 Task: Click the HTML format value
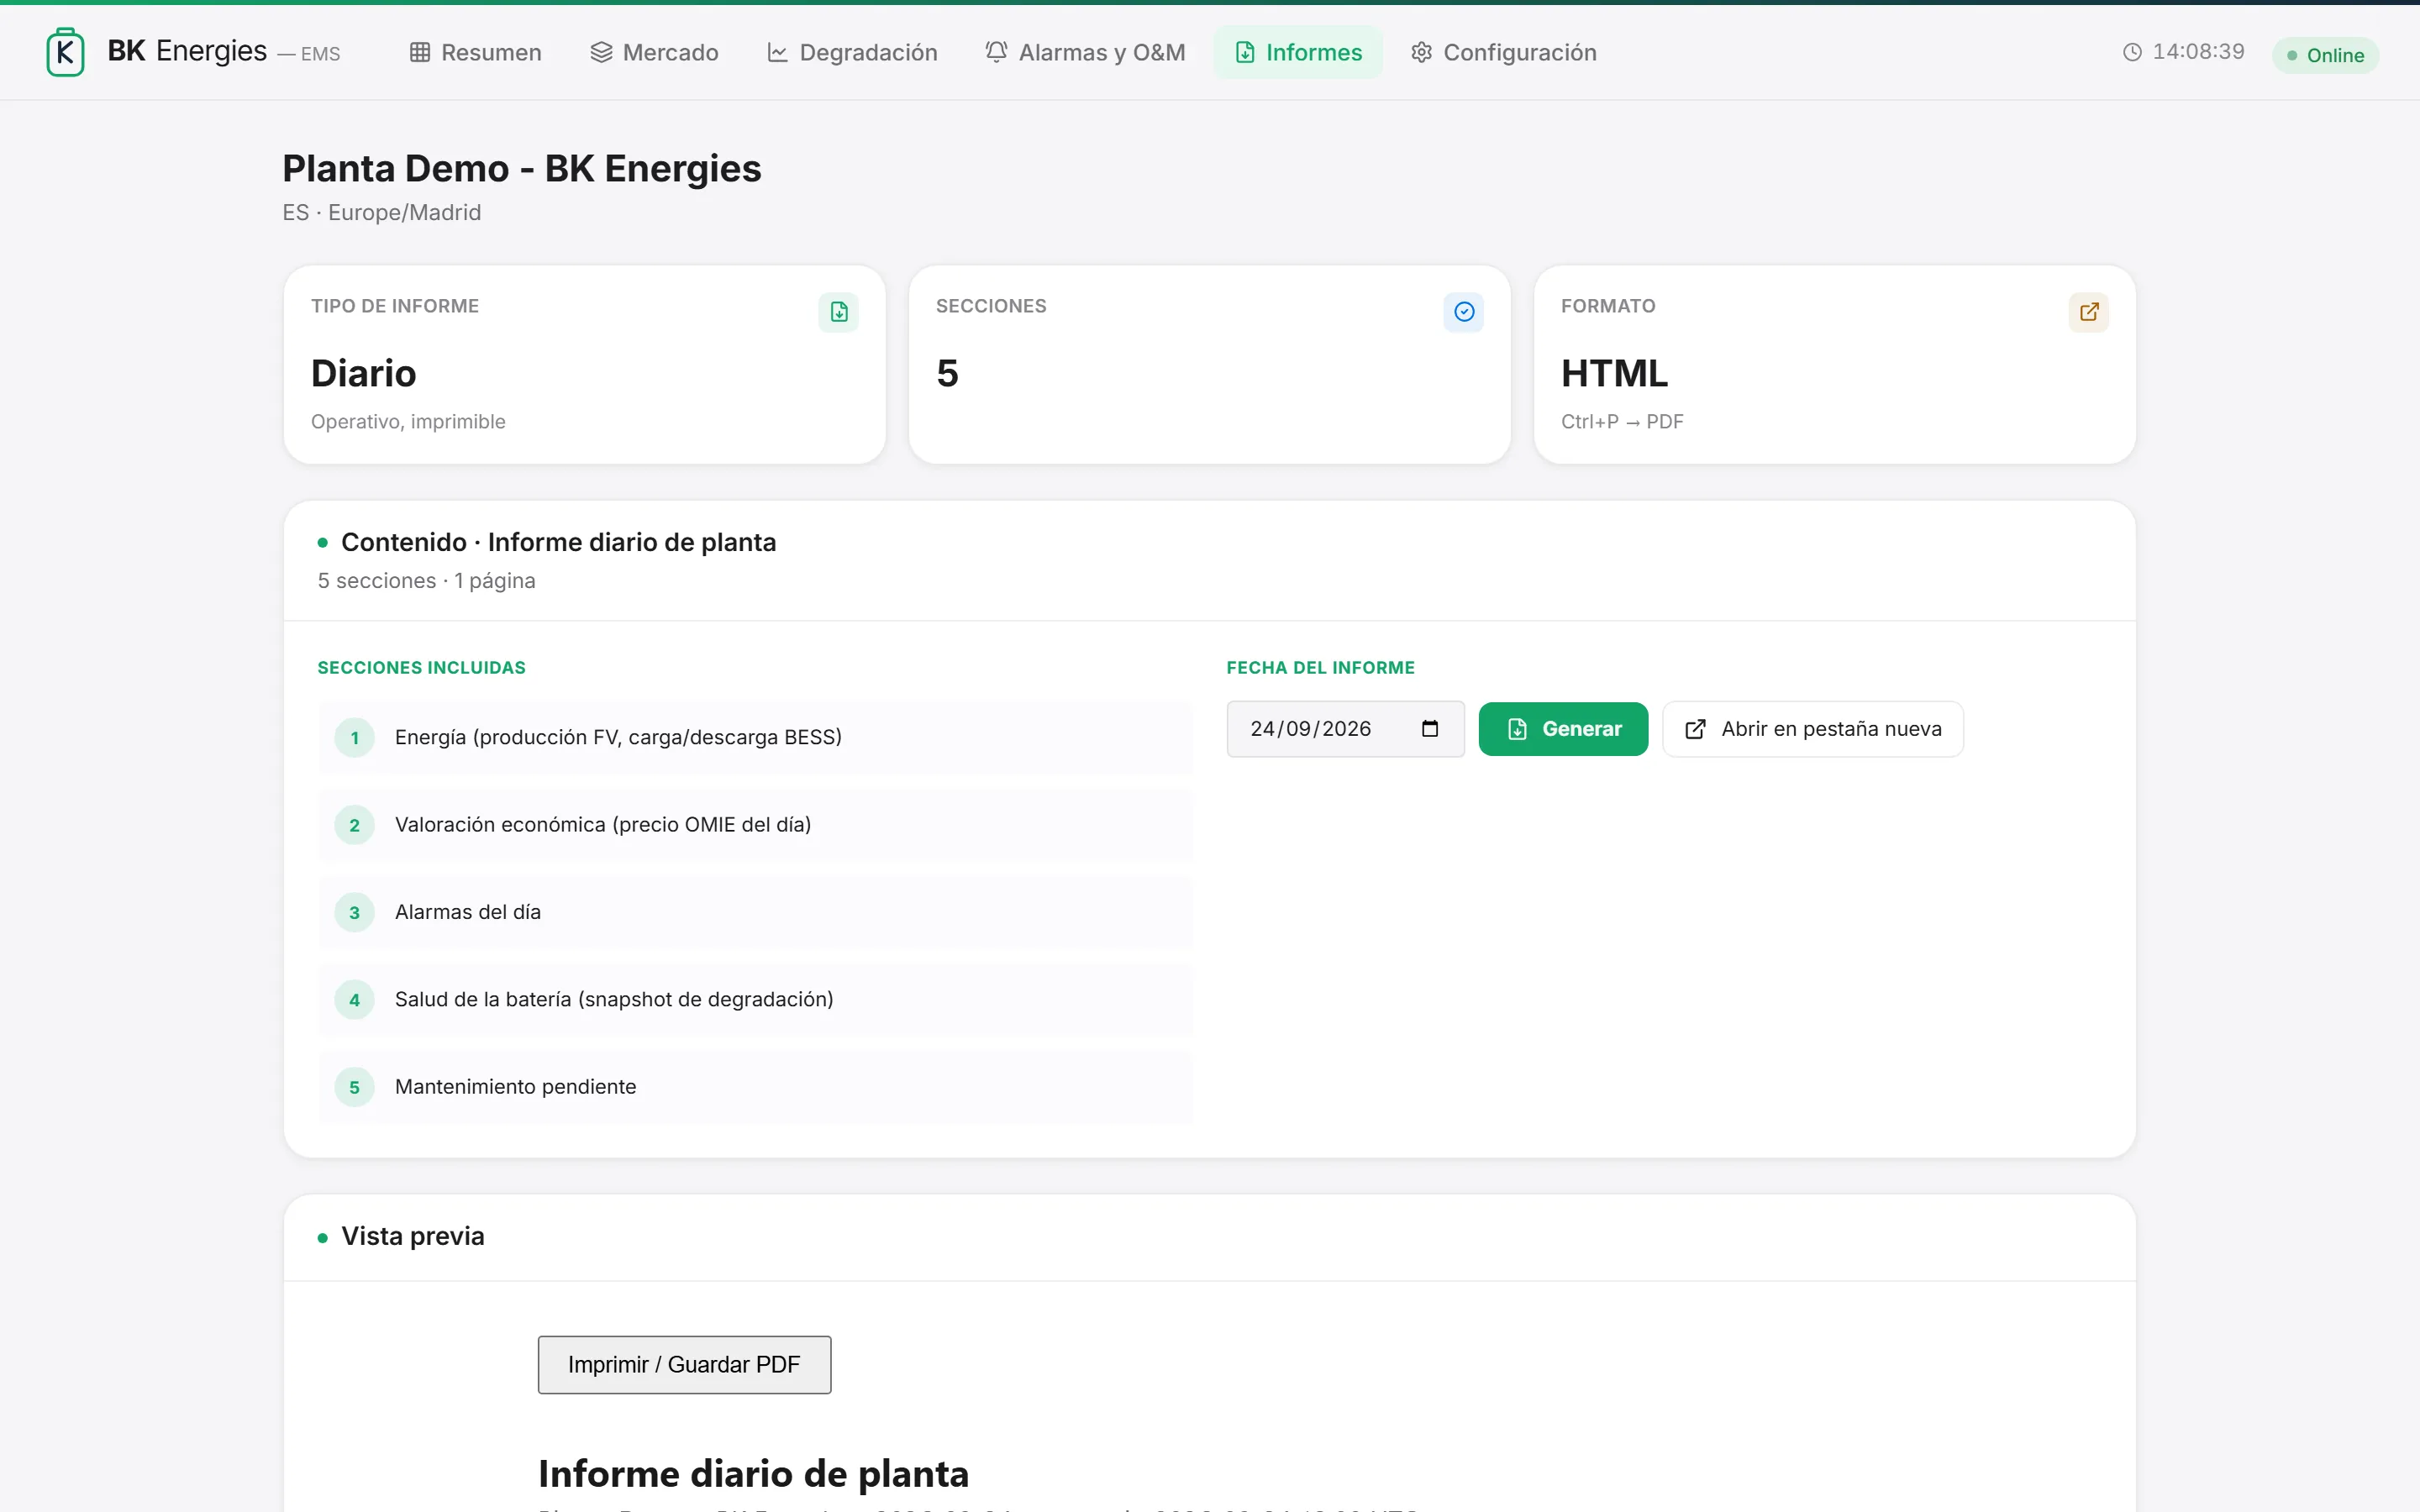coord(1614,373)
